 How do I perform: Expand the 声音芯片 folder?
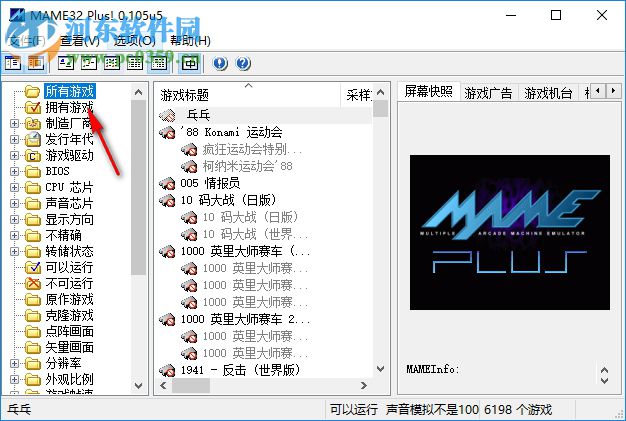pyautogui.click(x=14, y=203)
